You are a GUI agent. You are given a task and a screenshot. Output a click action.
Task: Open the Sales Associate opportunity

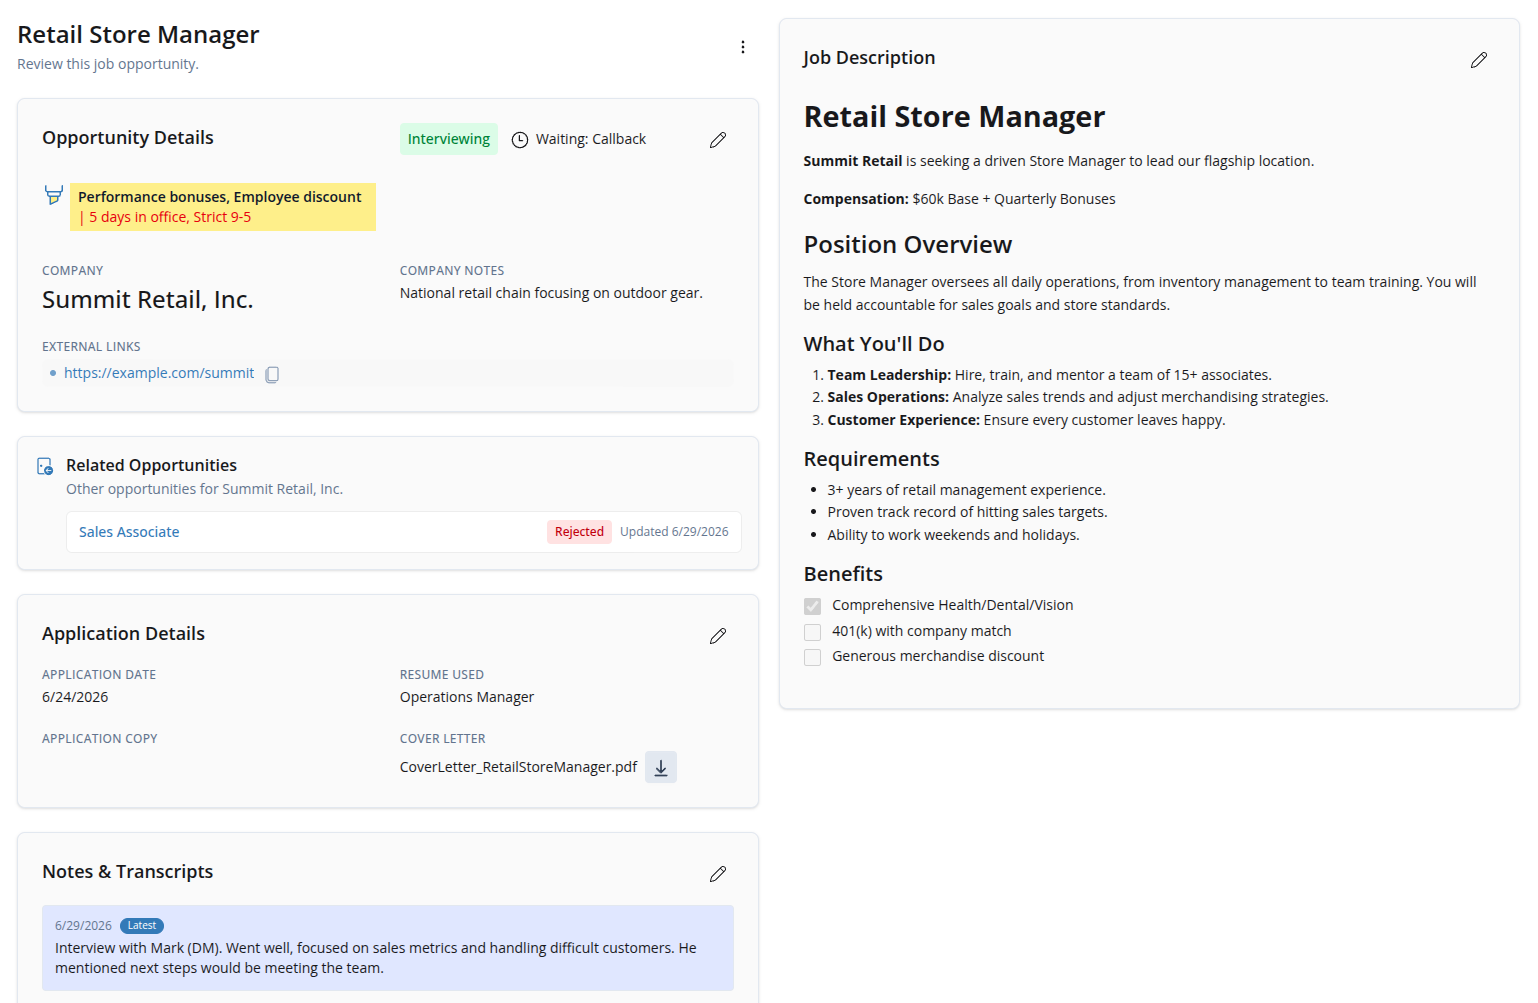pos(129,532)
